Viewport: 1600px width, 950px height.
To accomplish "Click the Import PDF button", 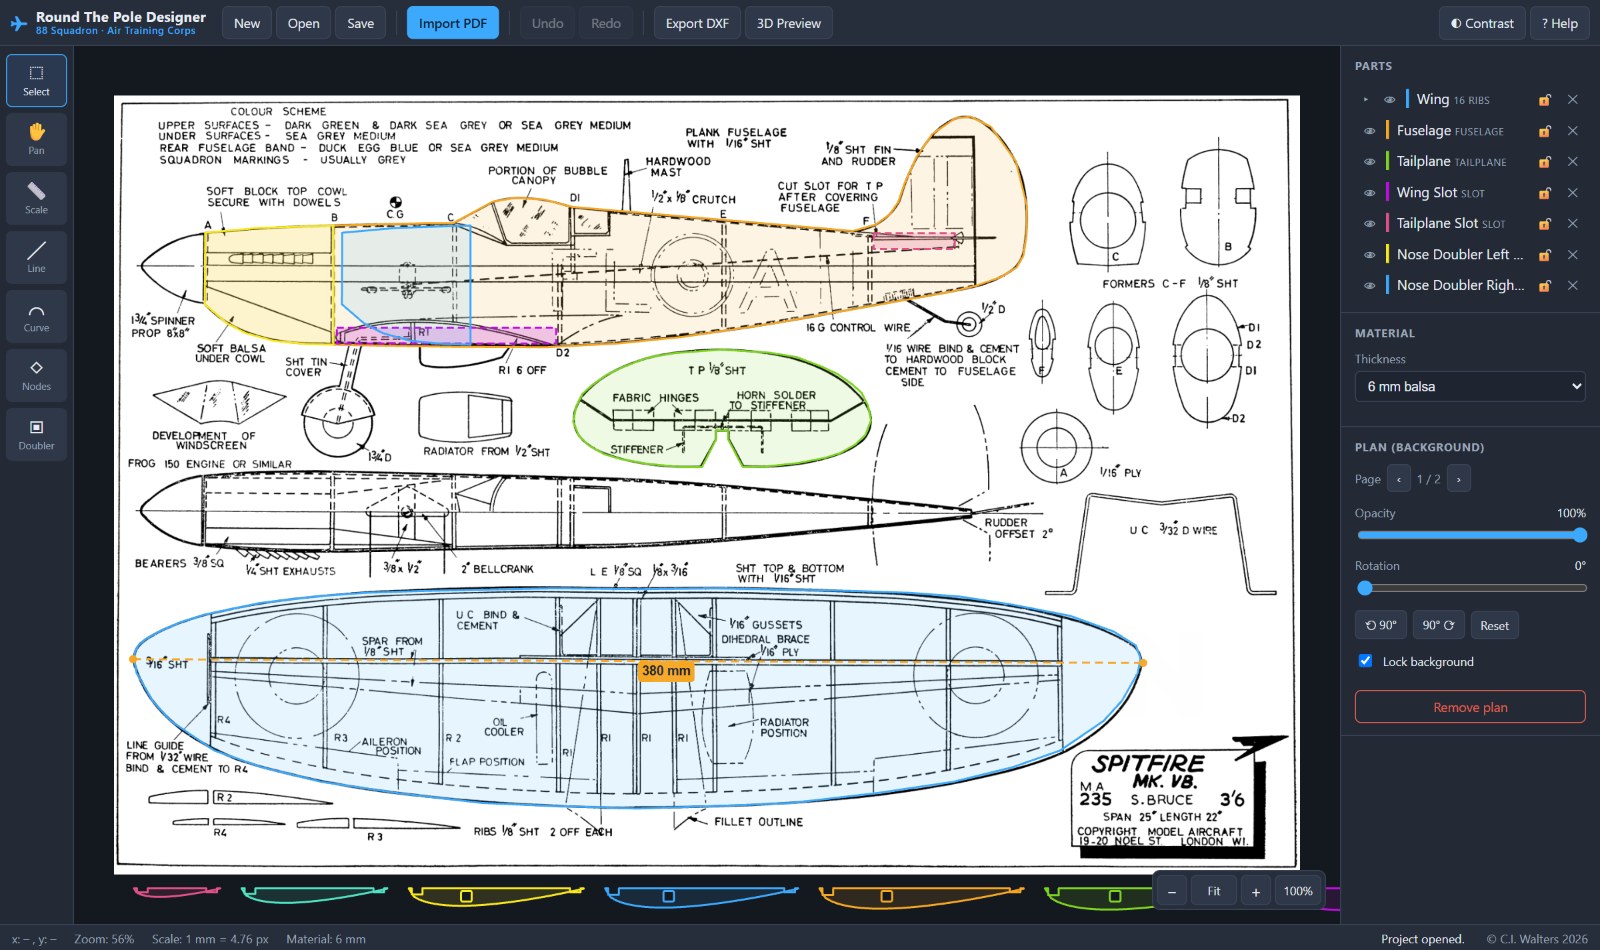I will [453, 23].
